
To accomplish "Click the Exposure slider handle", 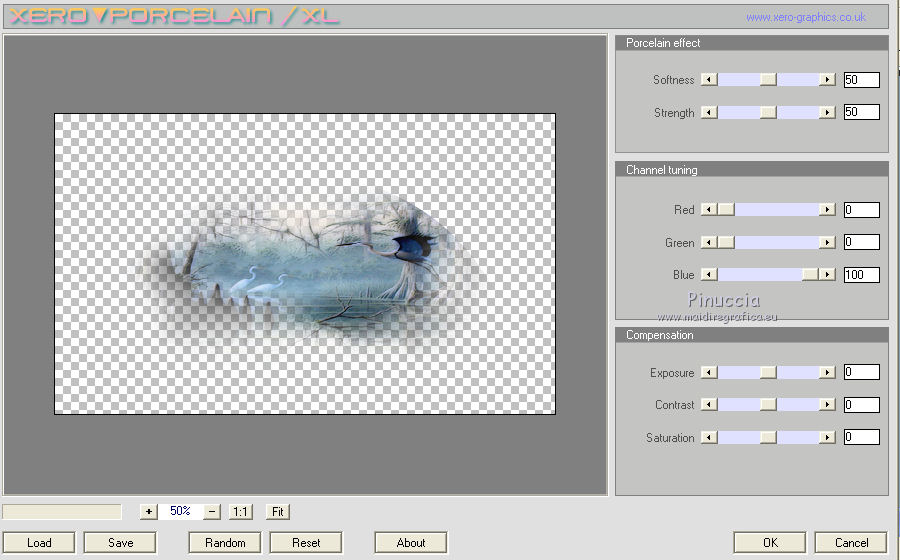I will click(768, 372).
